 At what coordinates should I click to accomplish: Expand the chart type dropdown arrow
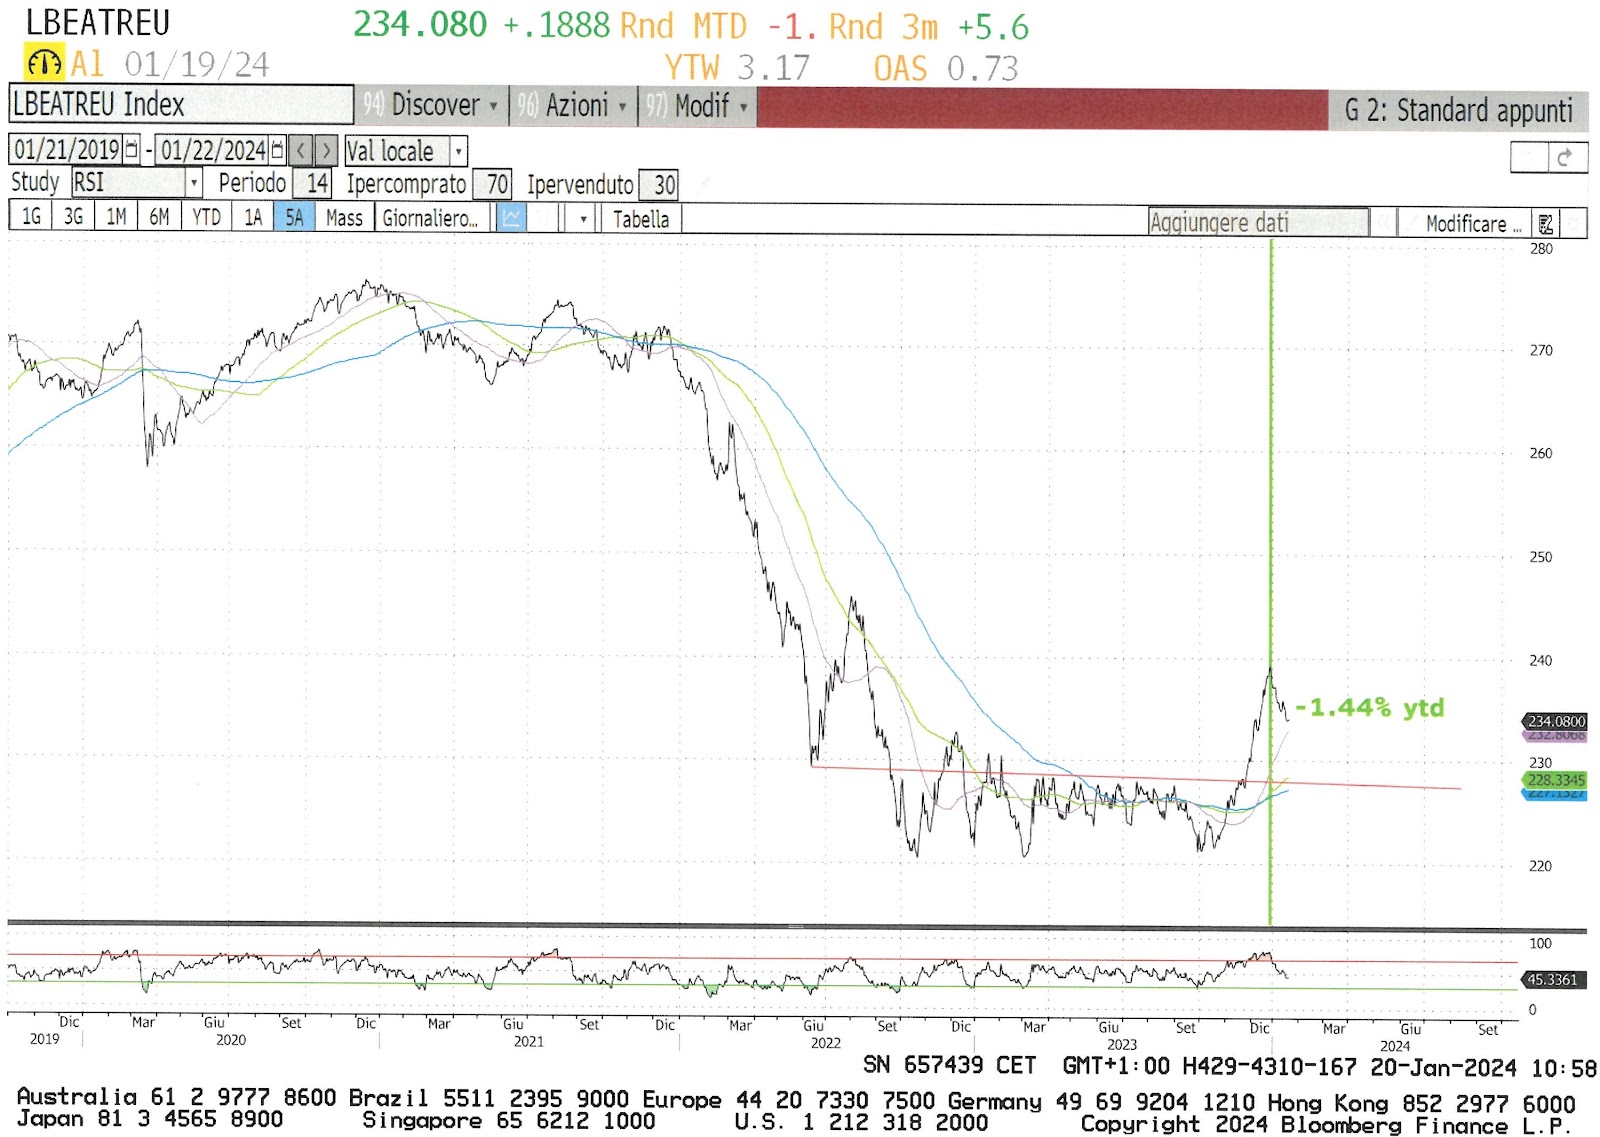click(x=583, y=218)
